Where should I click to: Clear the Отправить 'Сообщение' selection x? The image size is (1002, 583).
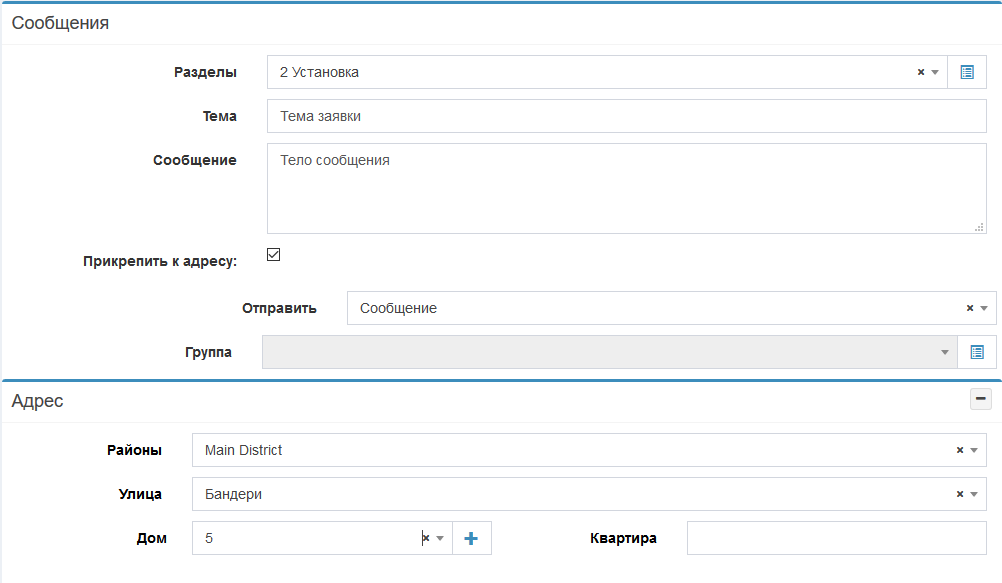(969, 308)
